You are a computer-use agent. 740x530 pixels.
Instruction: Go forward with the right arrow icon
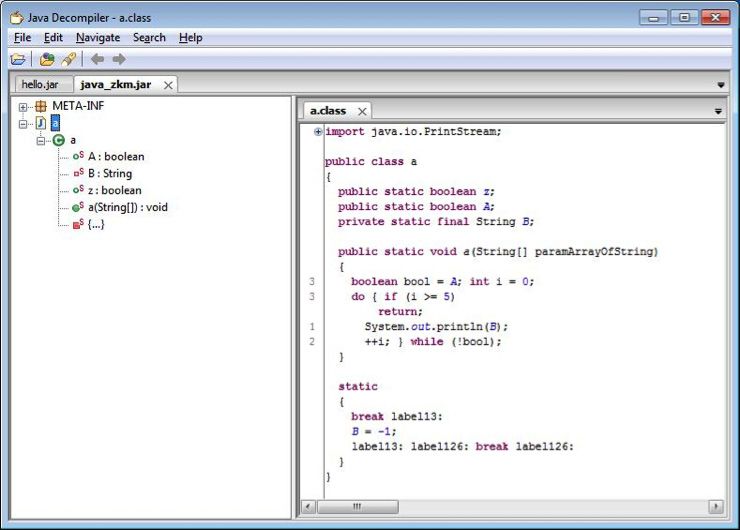pyautogui.click(x=119, y=59)
